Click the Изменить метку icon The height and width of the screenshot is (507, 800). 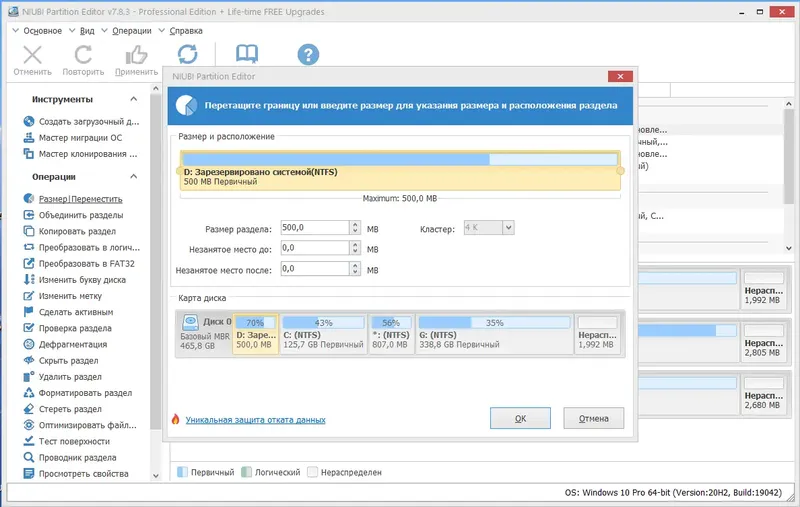point(29,296)
